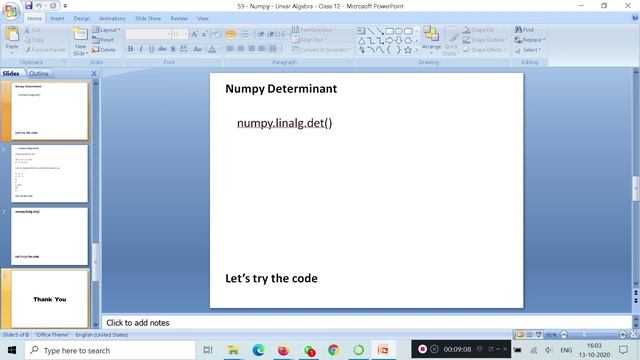The width and height of the screenshot is (640, 360).
Task: Expand the shapes gallery More arrow
Action: tap(416, 50)
